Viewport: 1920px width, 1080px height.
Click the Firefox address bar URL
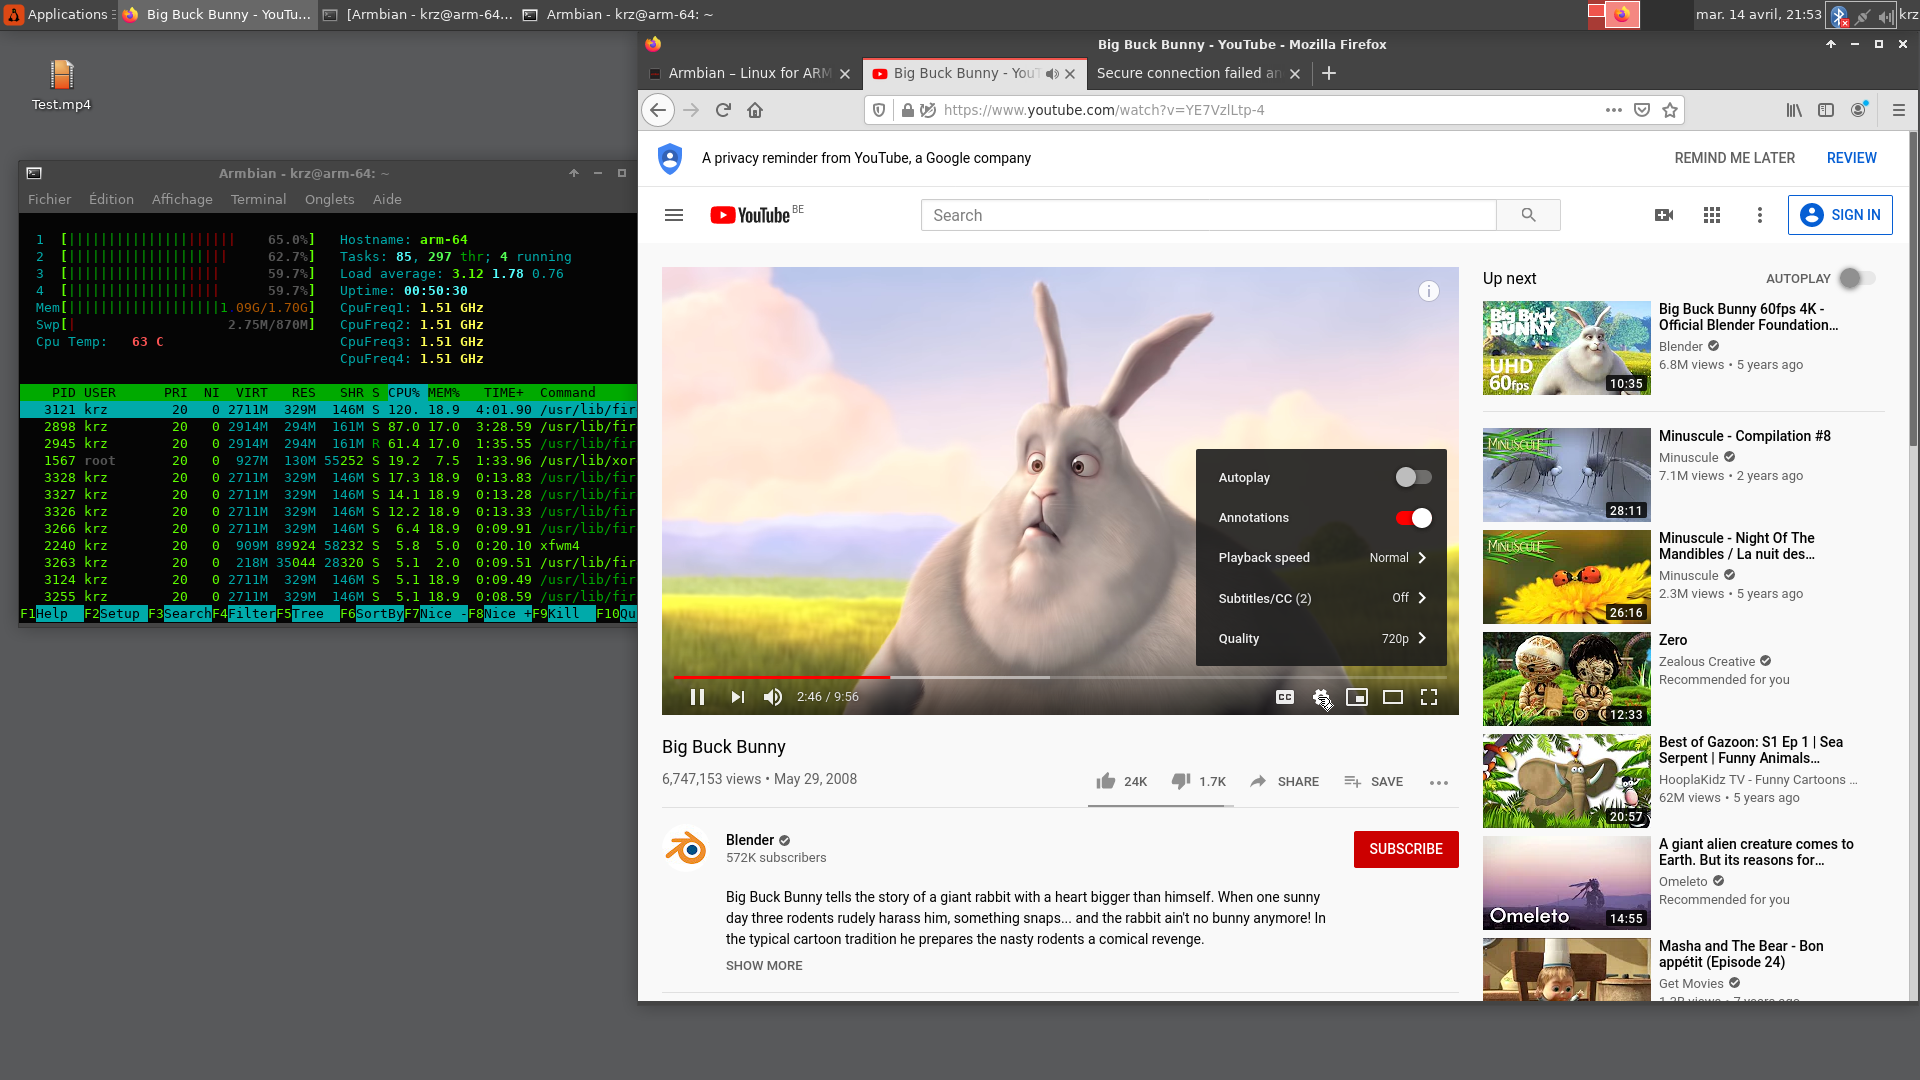(x=1104, y=110)
